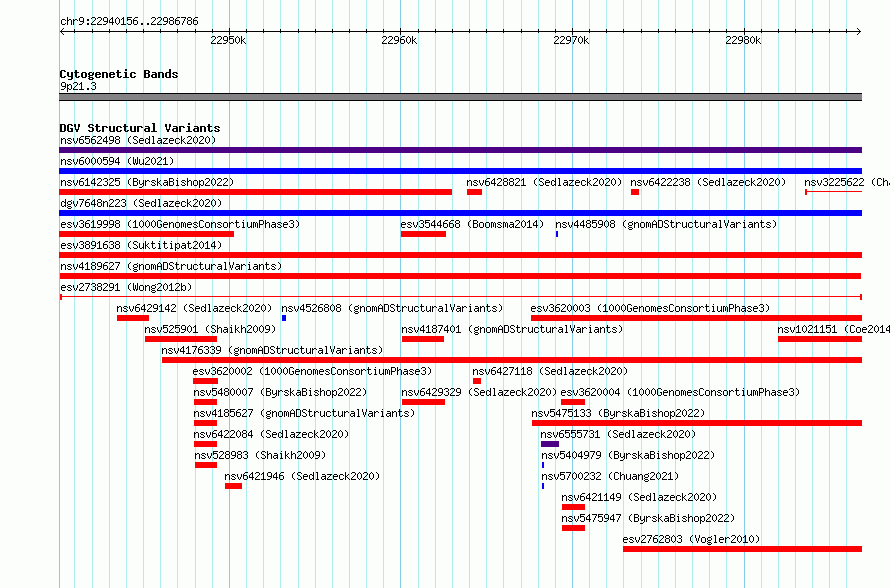Open the nsv3225622 variant label
Viewport: 890px width, 588px height.
[x=846, y=182]
